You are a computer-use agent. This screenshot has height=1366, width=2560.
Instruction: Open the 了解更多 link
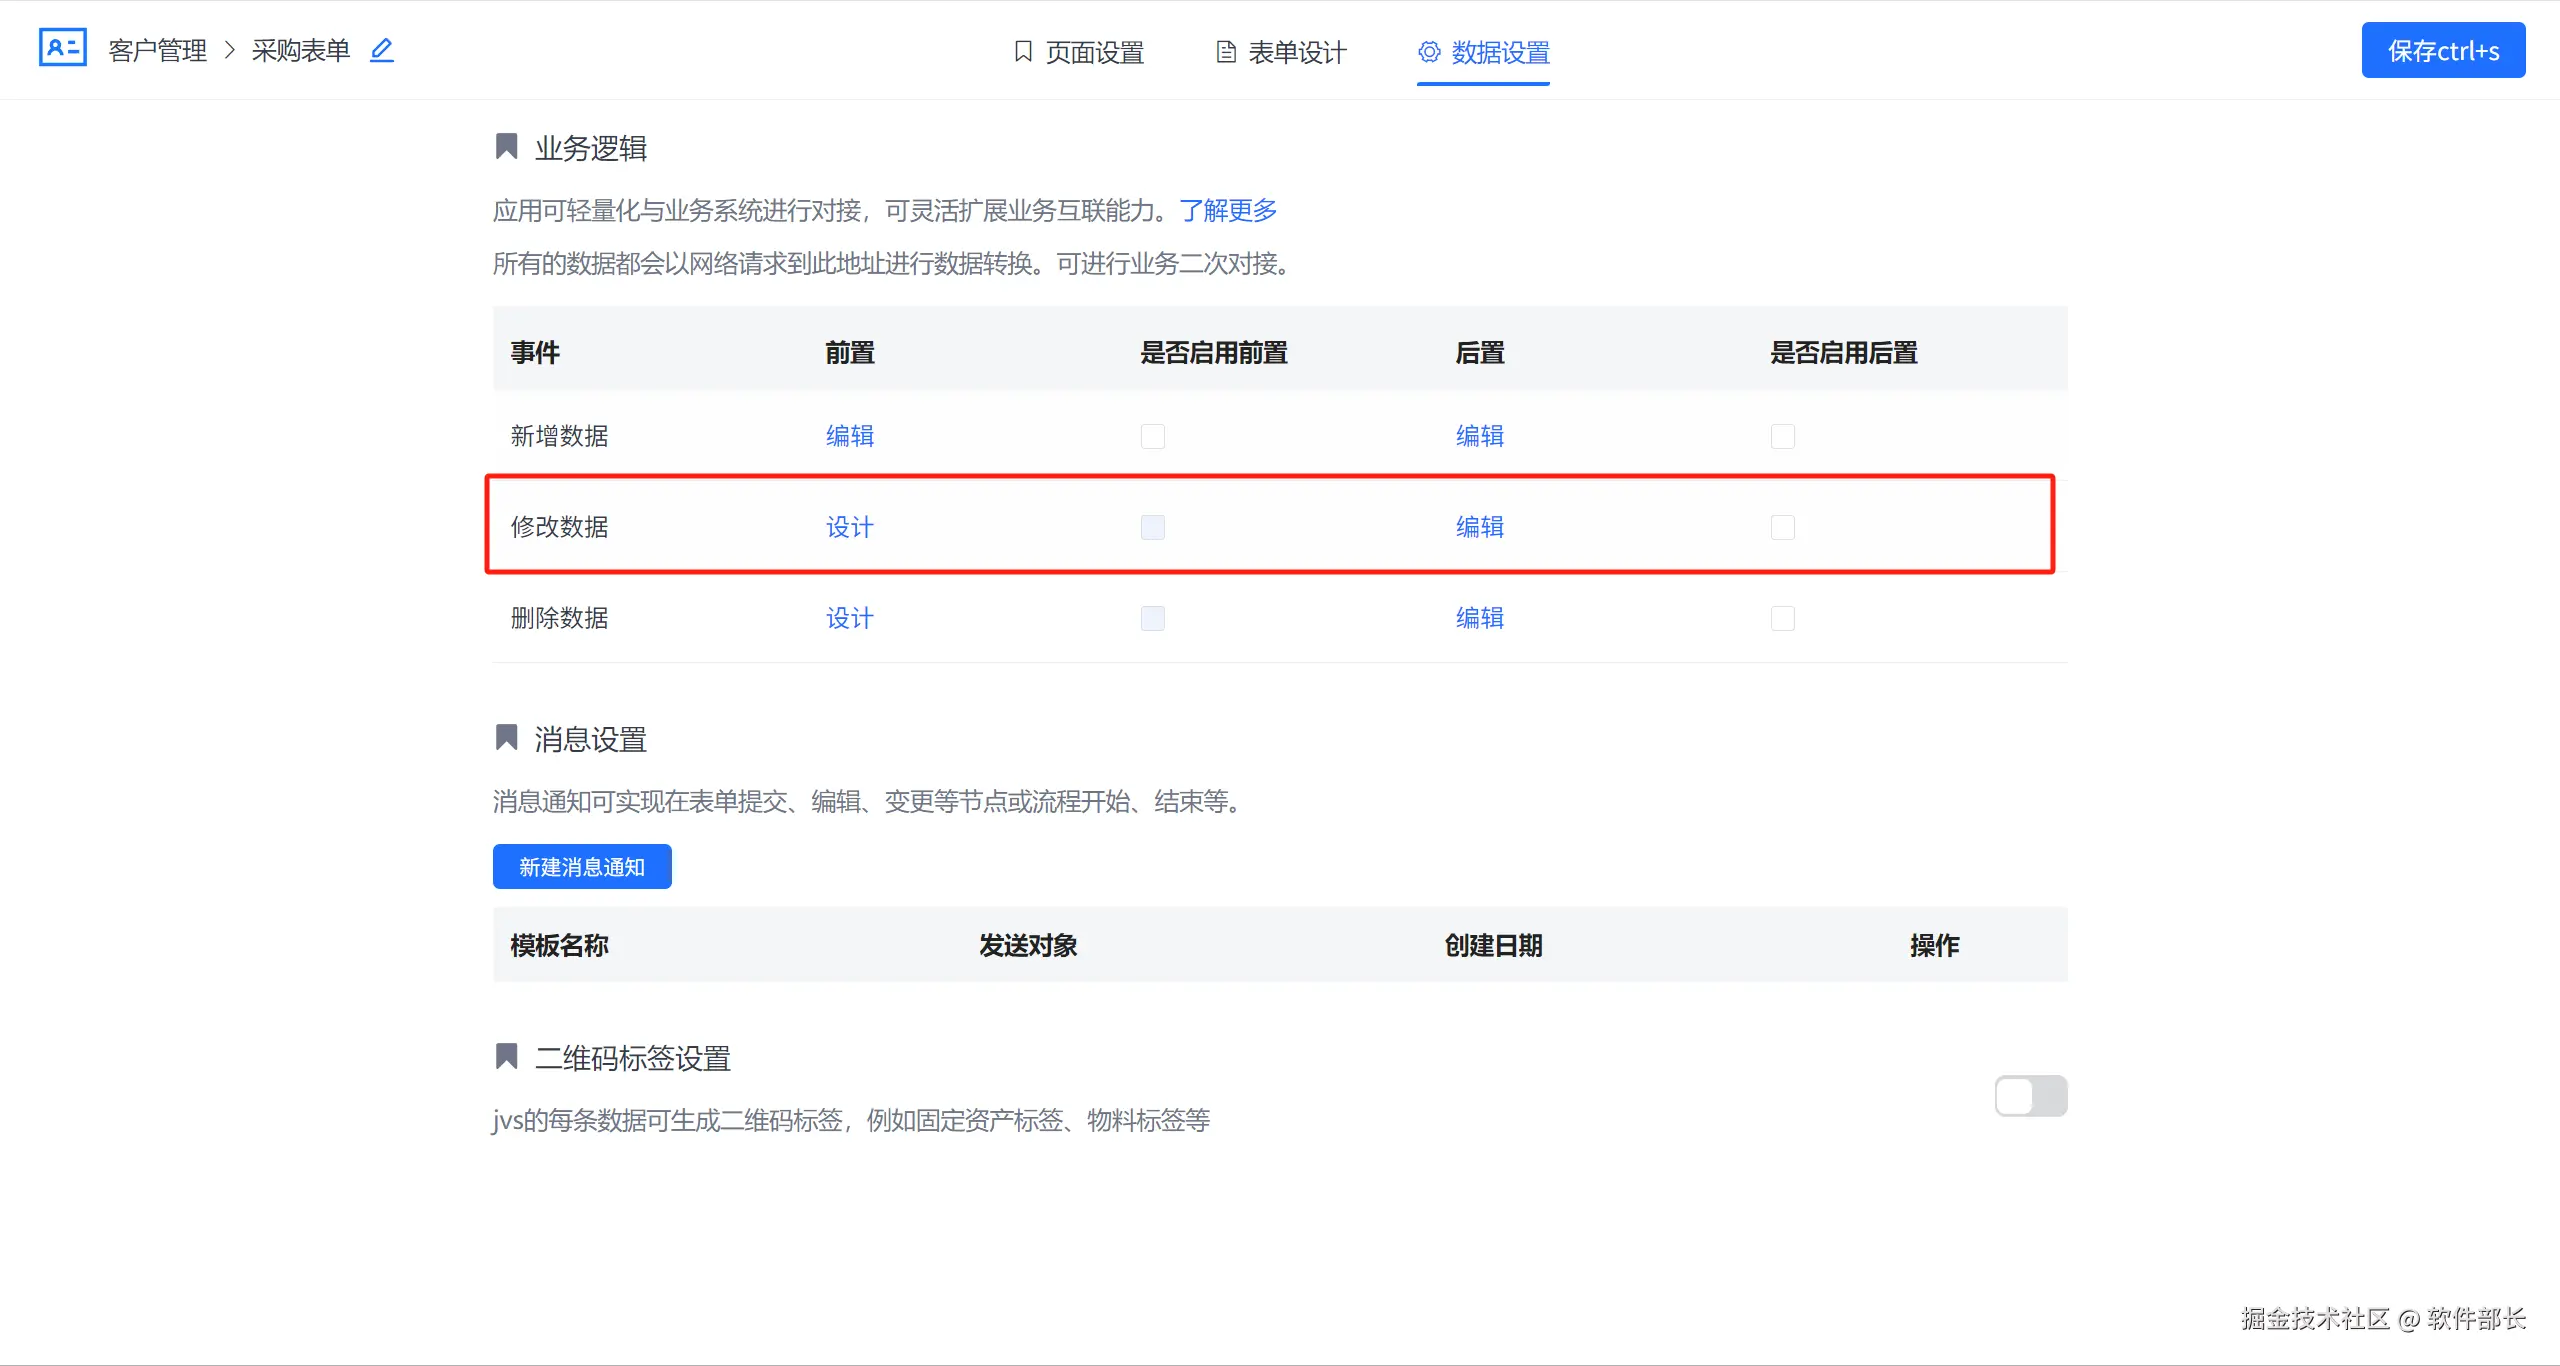click(1228, 210)
